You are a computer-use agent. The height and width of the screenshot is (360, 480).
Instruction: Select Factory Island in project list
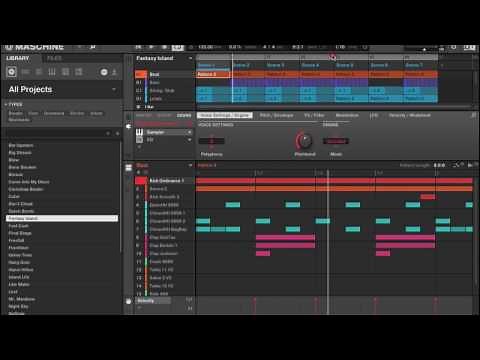point(62,218)
